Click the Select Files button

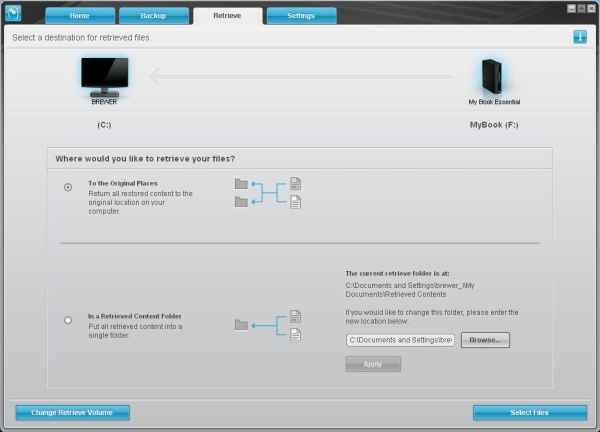530,412
